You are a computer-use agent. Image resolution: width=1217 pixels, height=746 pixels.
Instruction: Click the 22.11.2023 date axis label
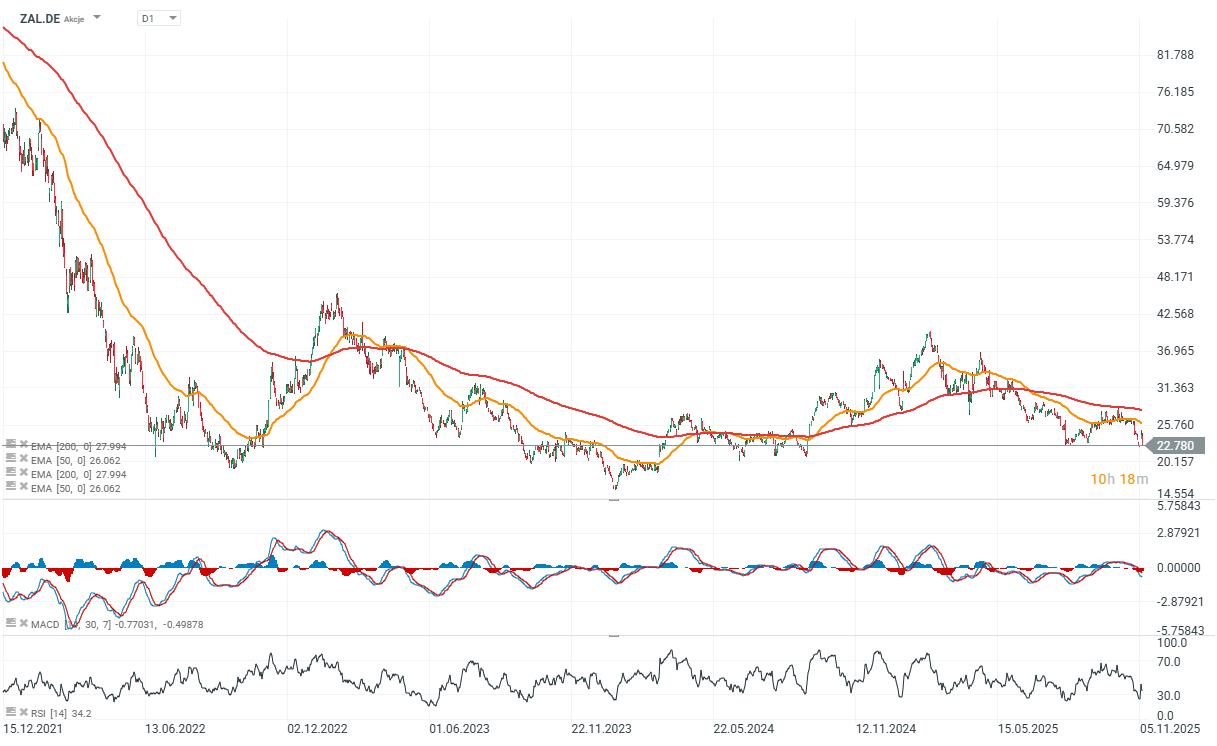[x=602, y=729]
